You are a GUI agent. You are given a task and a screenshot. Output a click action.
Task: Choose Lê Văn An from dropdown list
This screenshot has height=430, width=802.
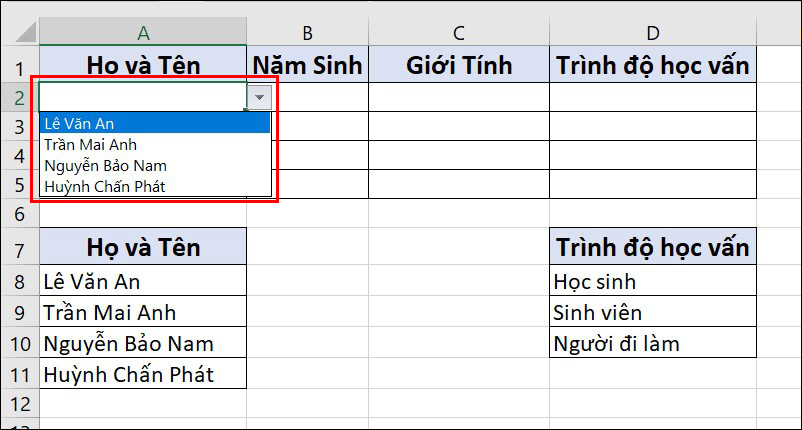point(155,123)
